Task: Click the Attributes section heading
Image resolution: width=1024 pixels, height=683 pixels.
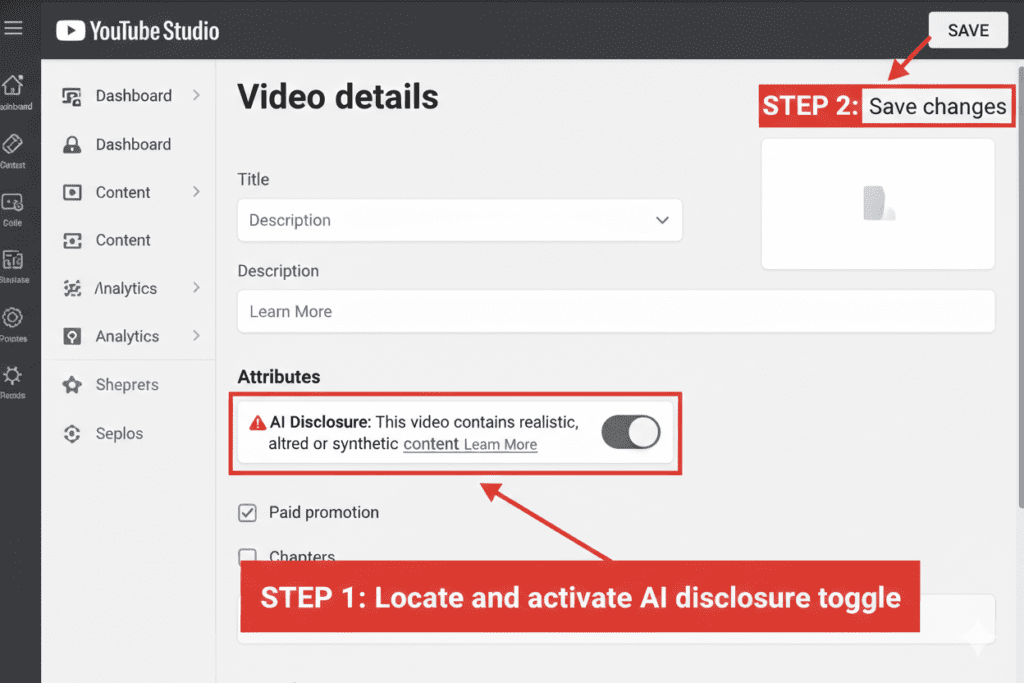Action: click(x=279, y=377)
